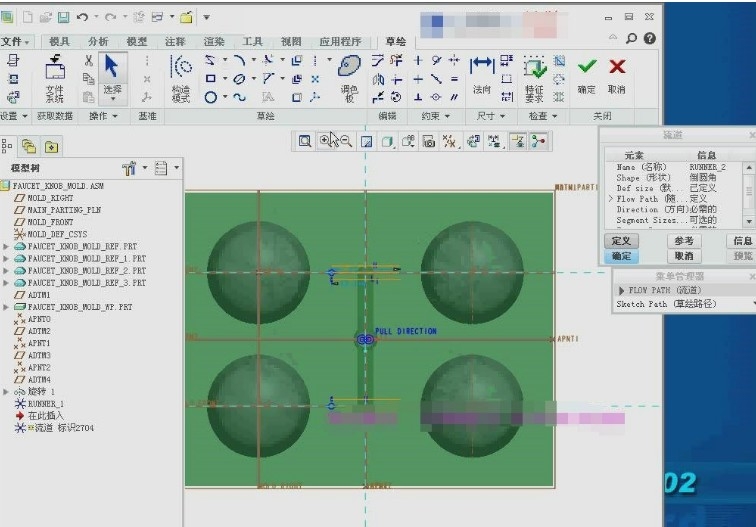
Task: Click the Cut scissors icon
Action: 88,60
